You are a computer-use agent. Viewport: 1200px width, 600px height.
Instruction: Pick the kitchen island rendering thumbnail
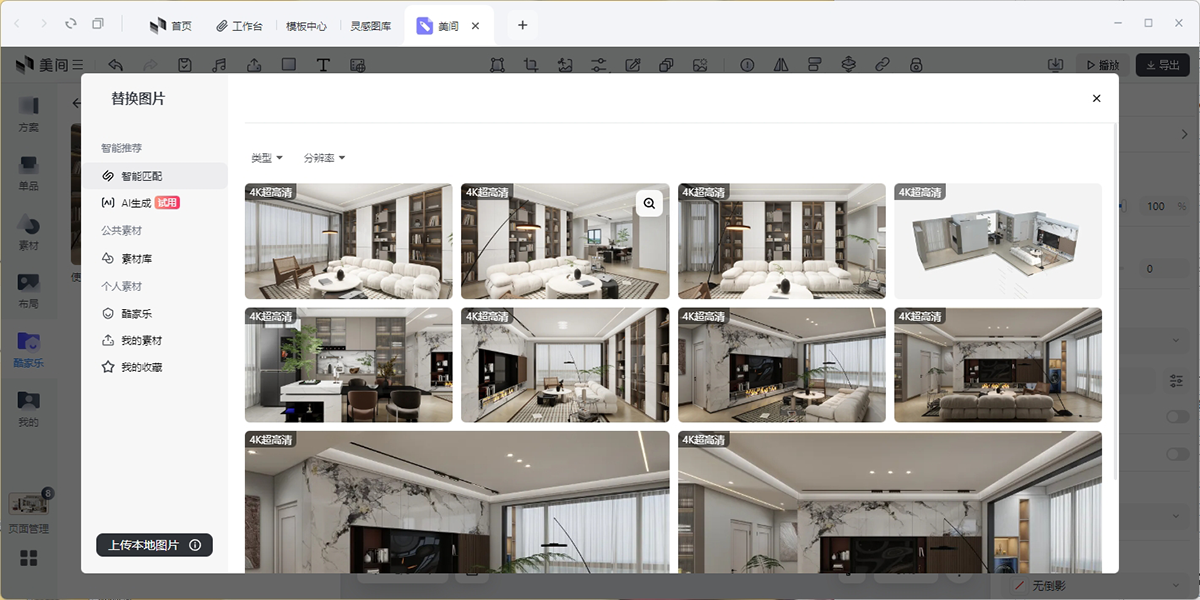(x=348, y=365)
